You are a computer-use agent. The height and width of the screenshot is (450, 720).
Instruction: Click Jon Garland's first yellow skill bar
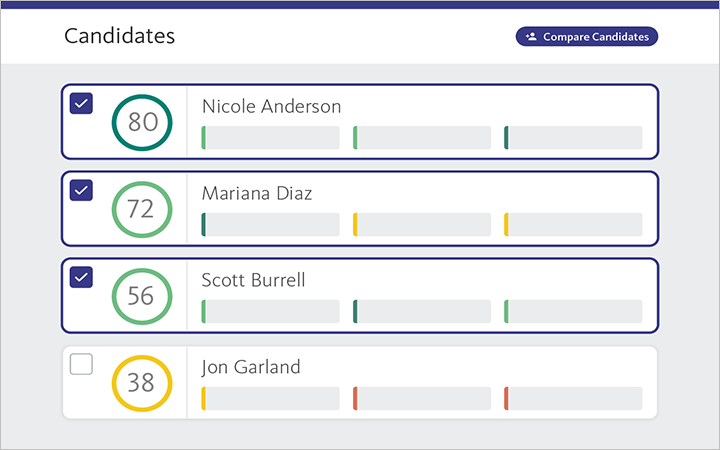271,398
